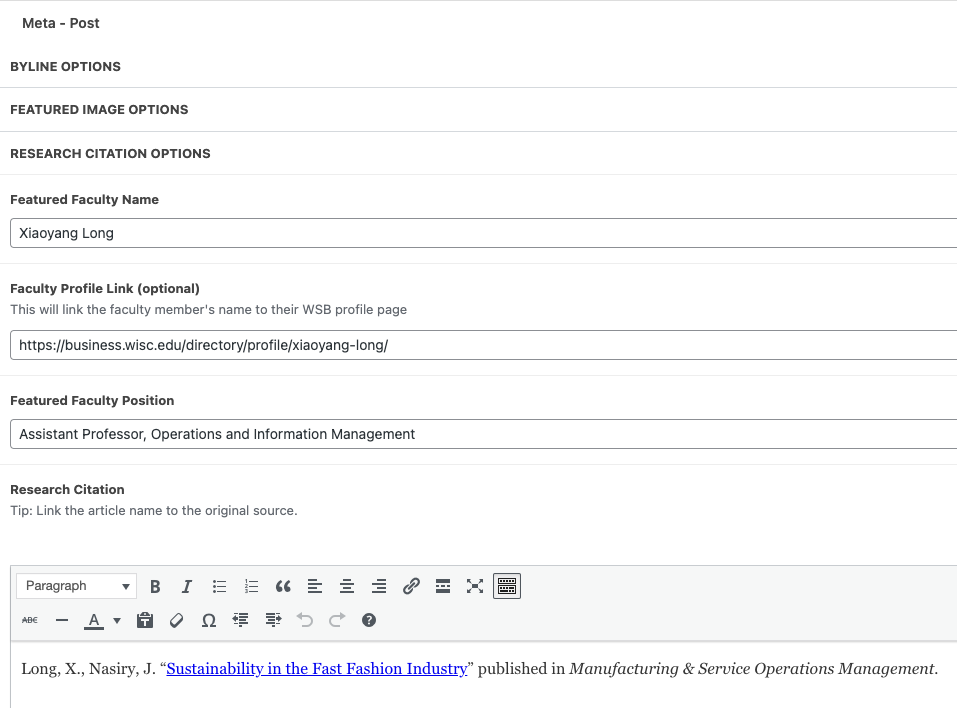This screenshot has width=957, height=708.
Task: Expand the Featured Image Options section
Action: pyautogui.click(x=99, y=109)
